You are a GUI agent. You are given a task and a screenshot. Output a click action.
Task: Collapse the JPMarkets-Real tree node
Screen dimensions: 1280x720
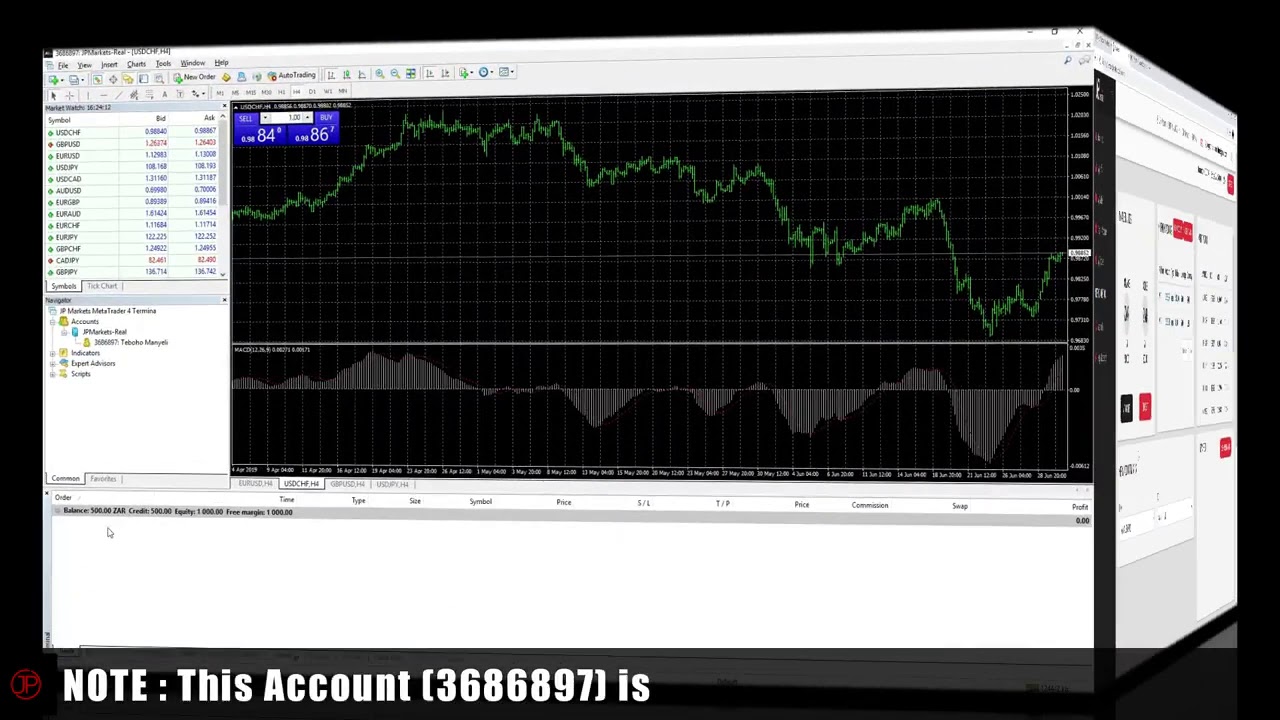coord(64,332)
